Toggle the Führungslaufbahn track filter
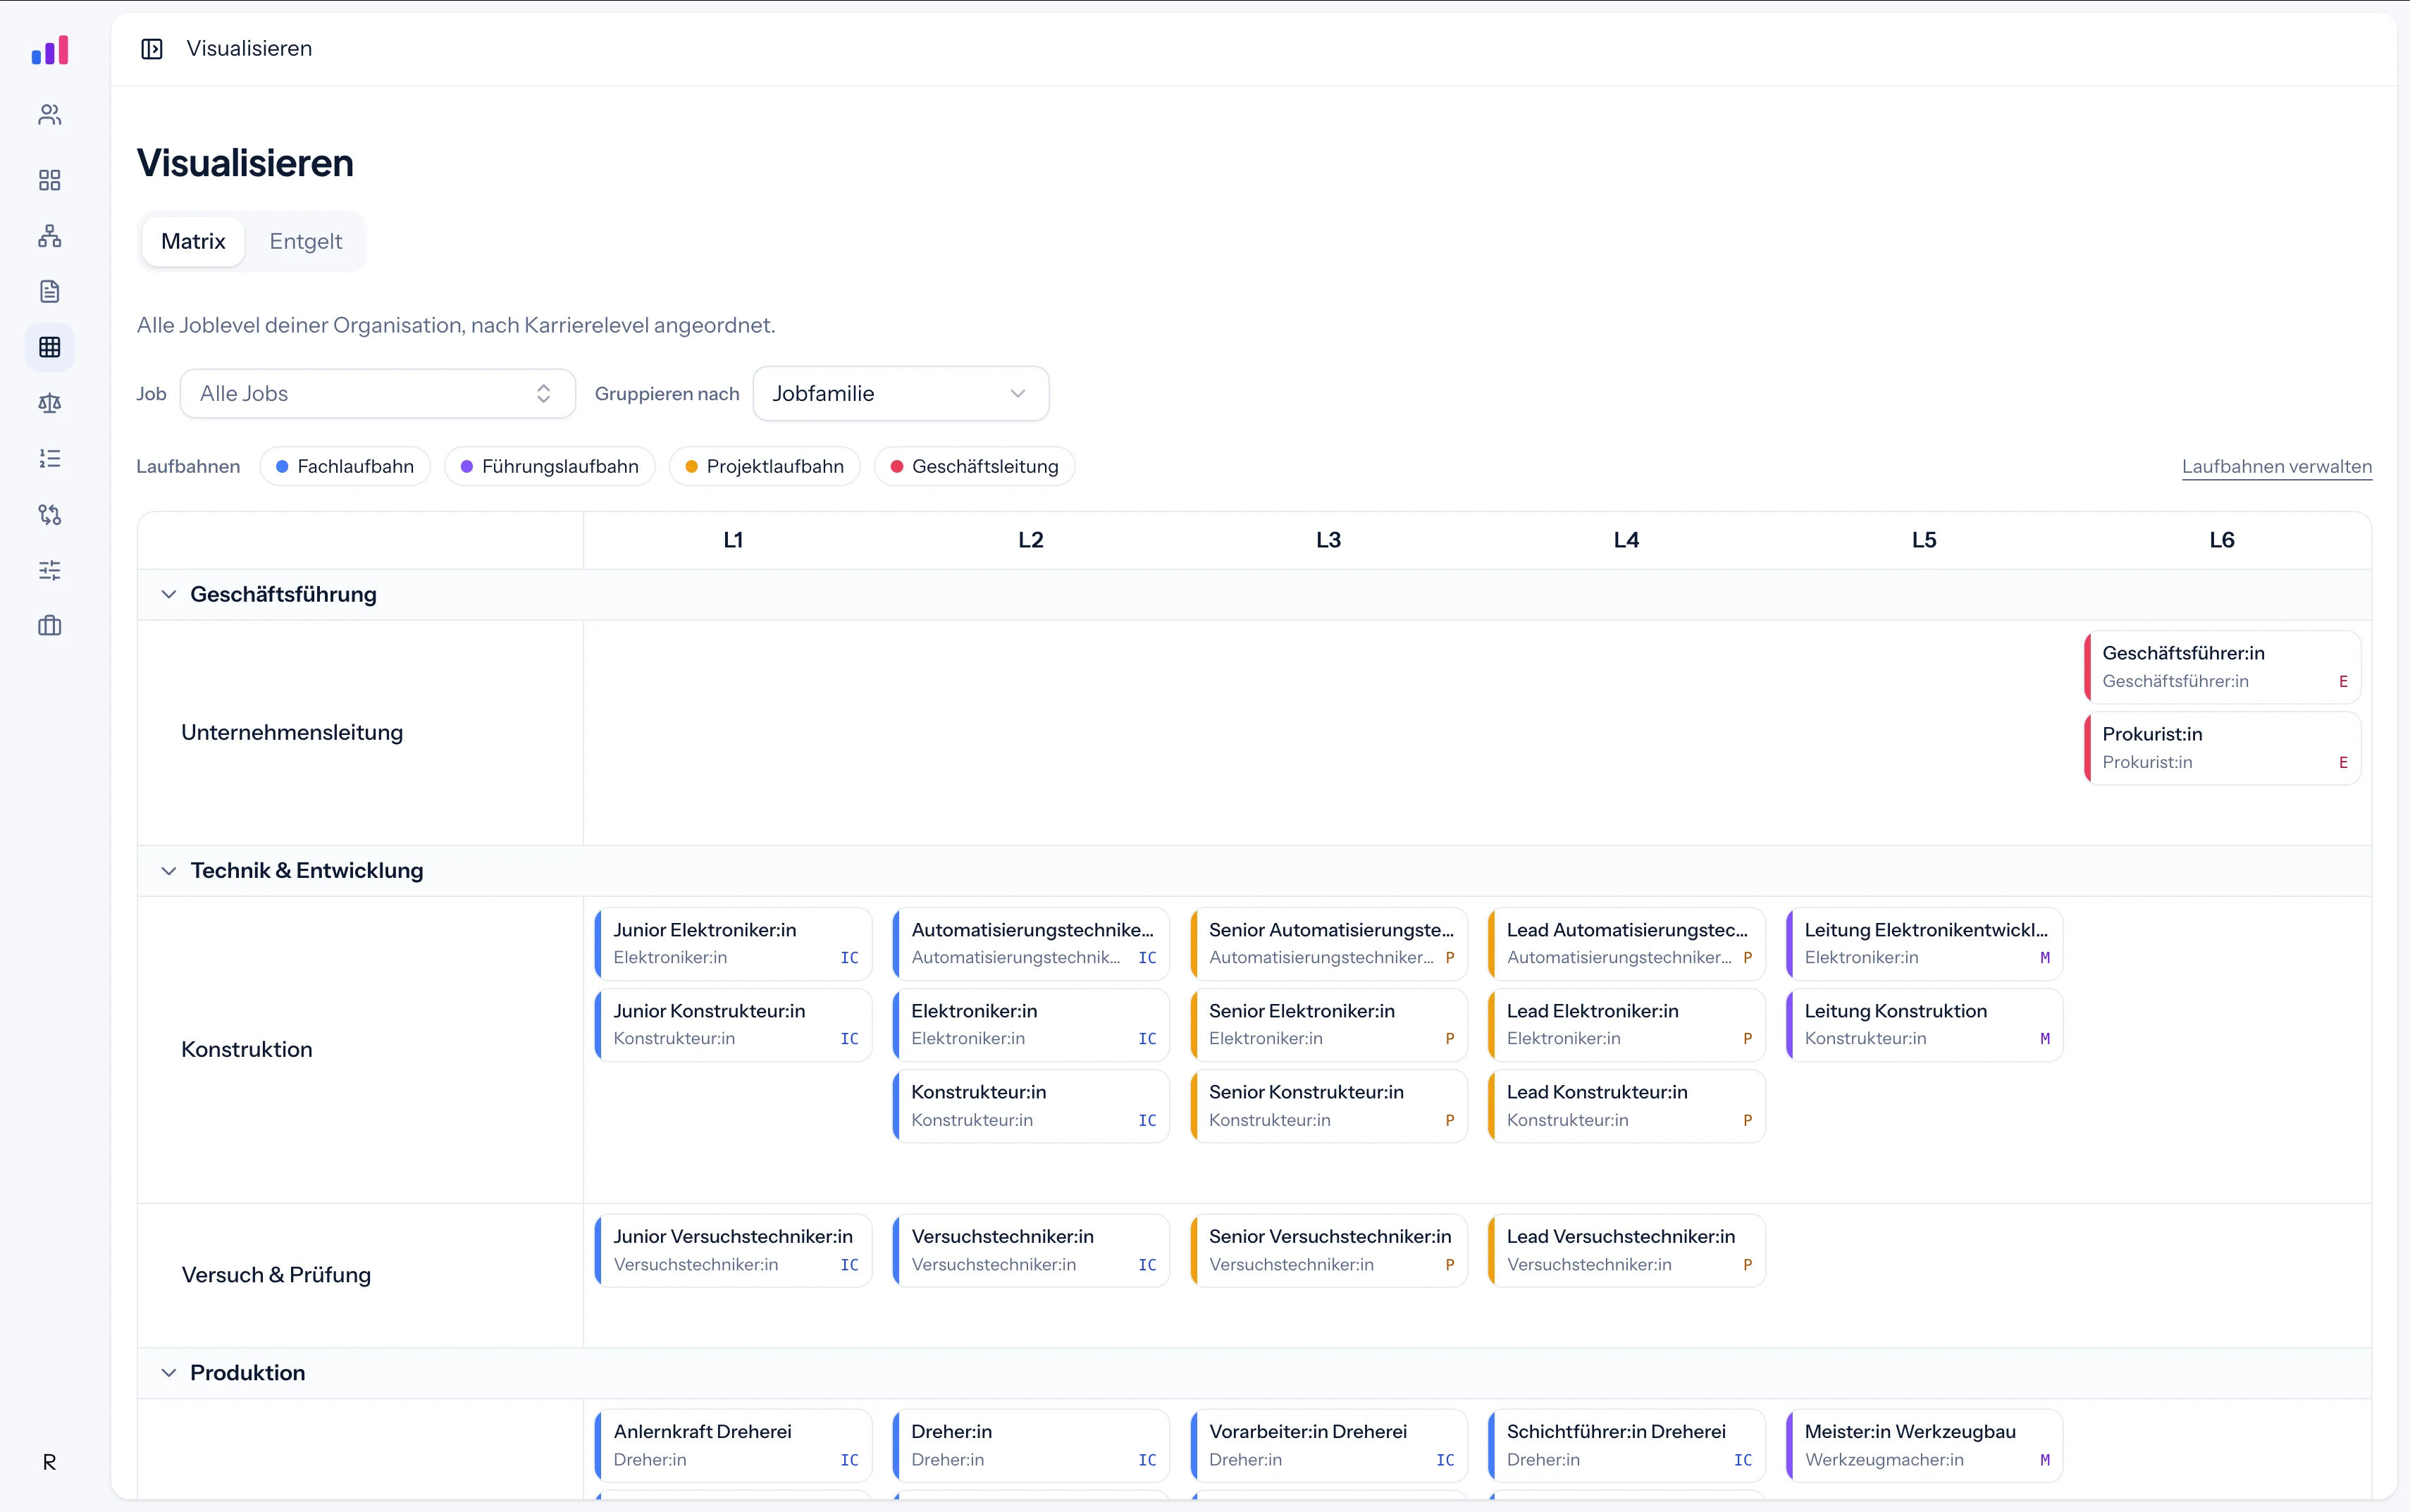This screenshot has width=2410, height=1512. [550, 466]
